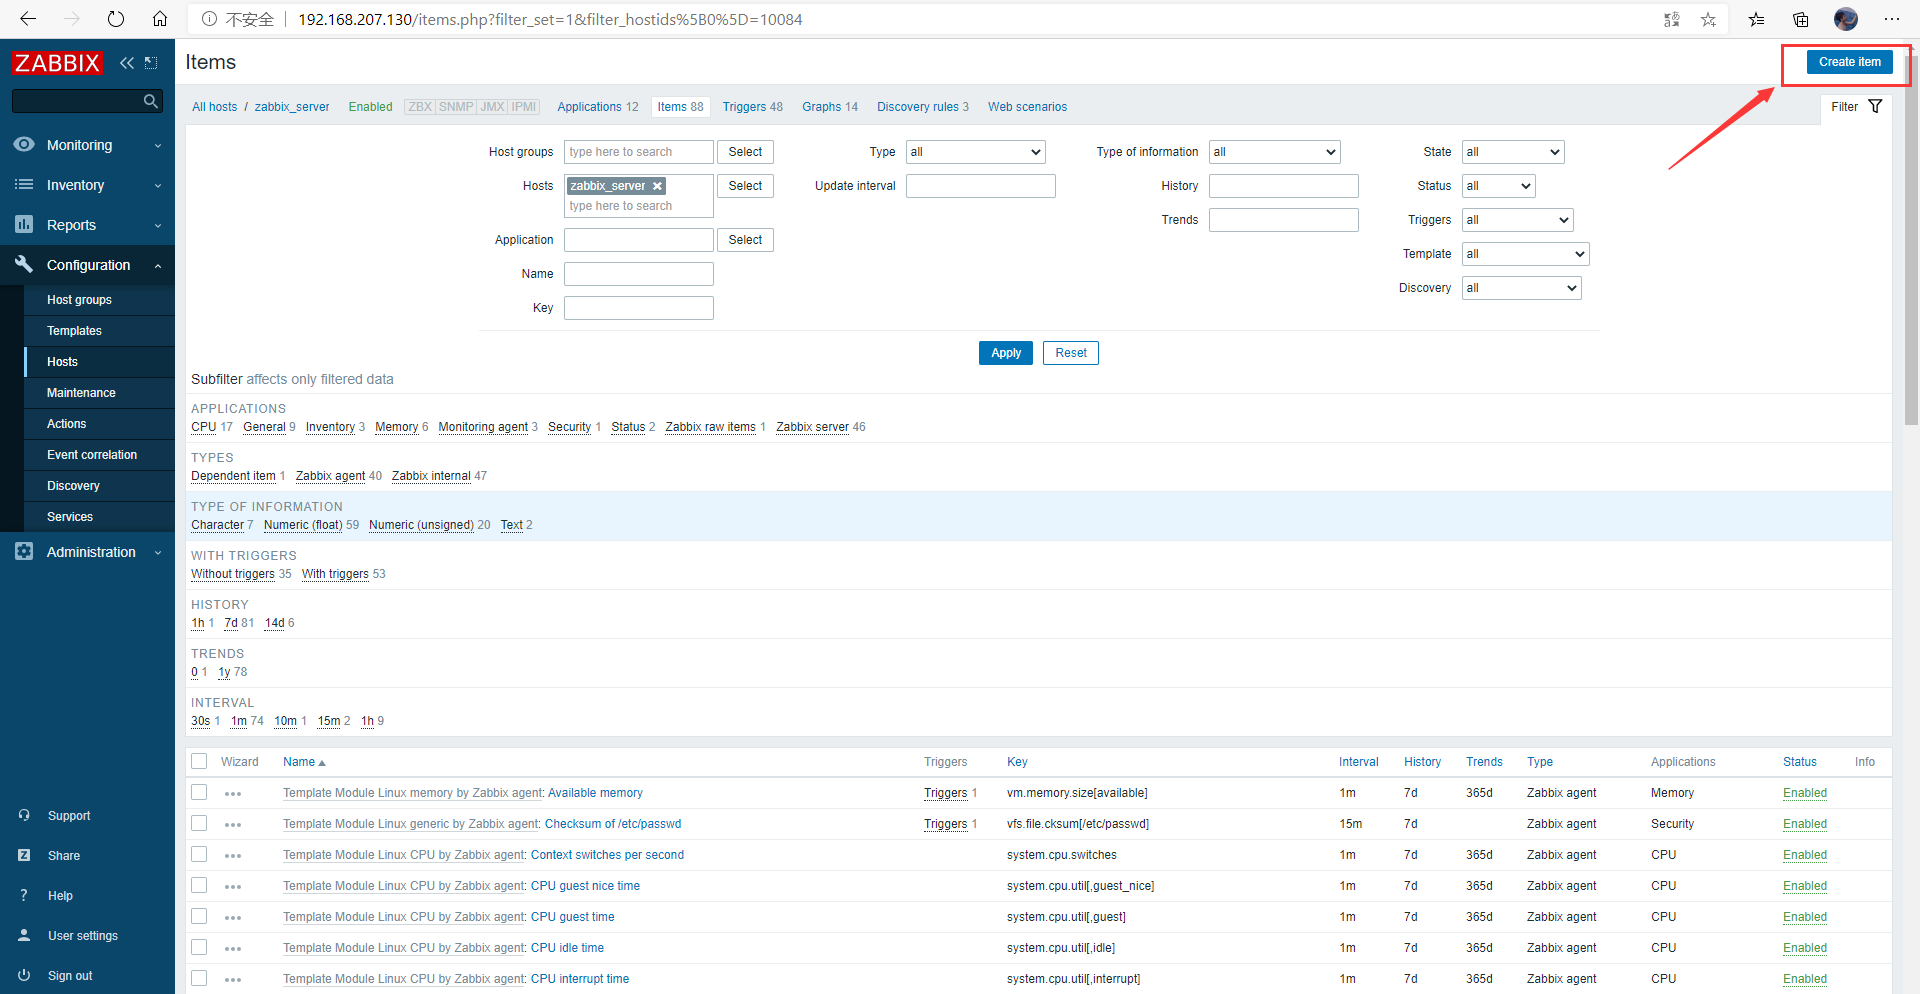Click the browser back arrow

28,19
